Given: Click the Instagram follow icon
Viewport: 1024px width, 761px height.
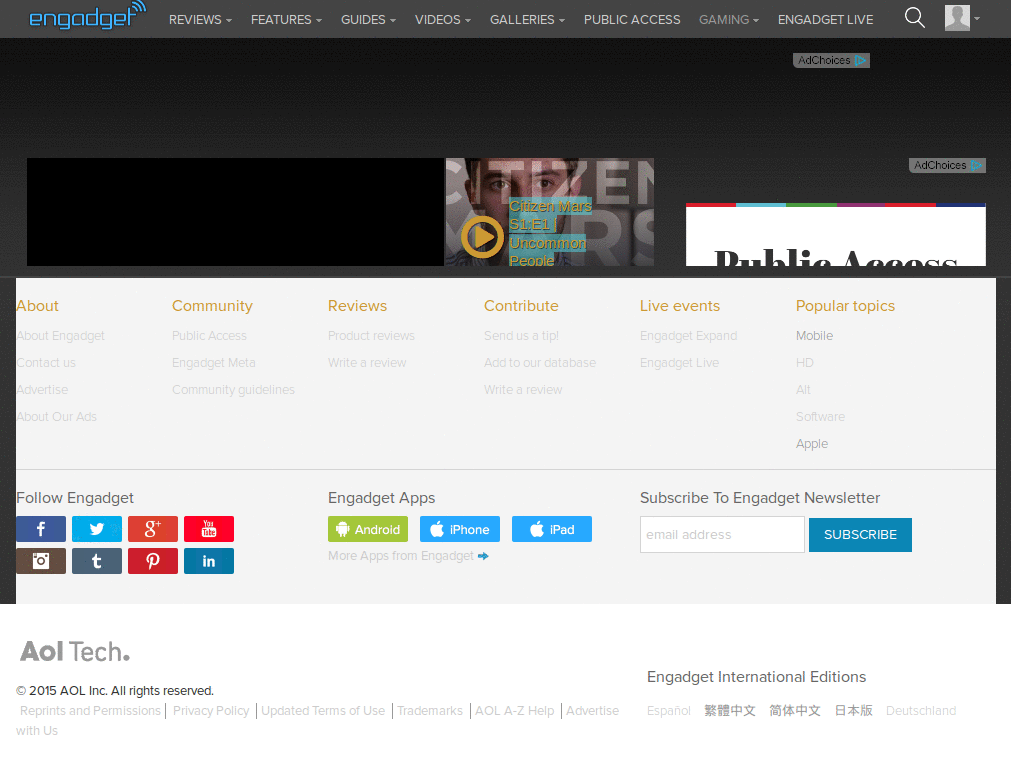Looking at the screenshot, I should coord(40,561).
